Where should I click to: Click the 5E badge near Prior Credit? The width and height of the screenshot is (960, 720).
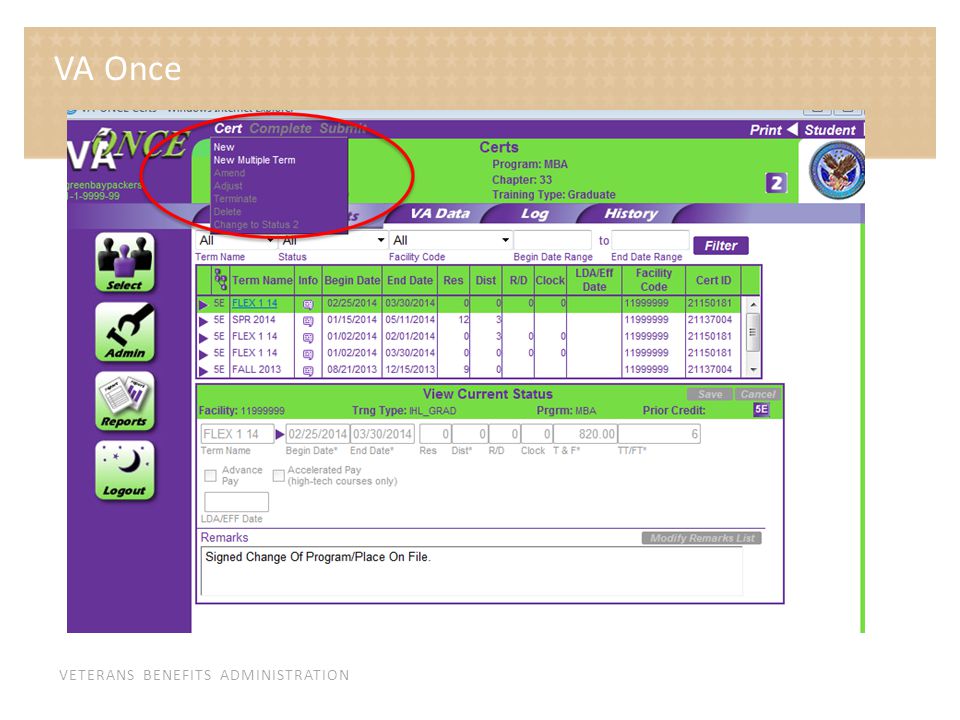click(760, 410)
